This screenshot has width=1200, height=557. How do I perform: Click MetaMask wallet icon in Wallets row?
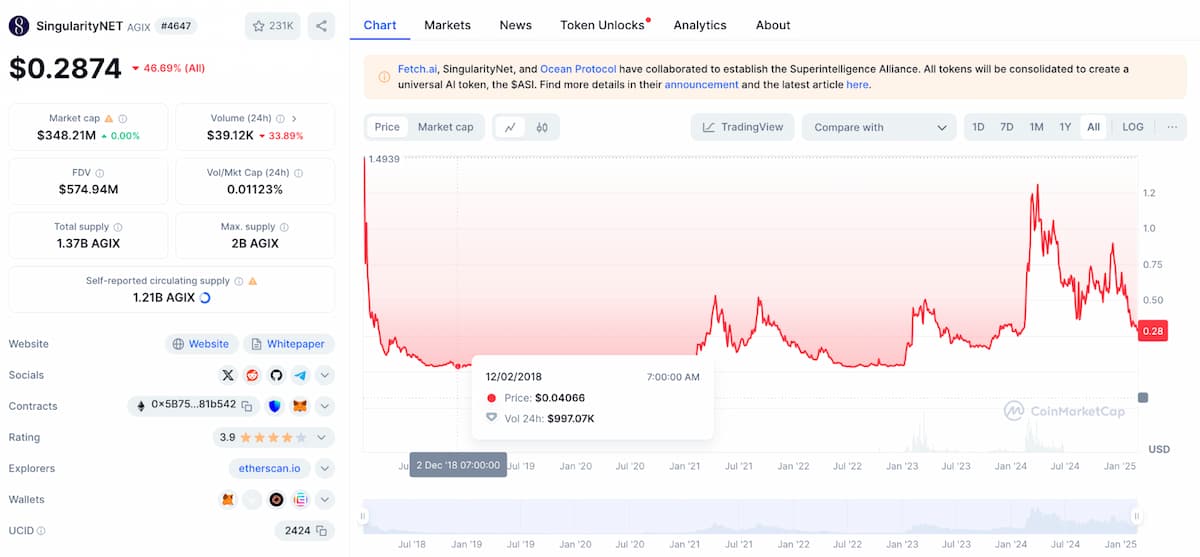pyautogui.click(x=228, y=499)
